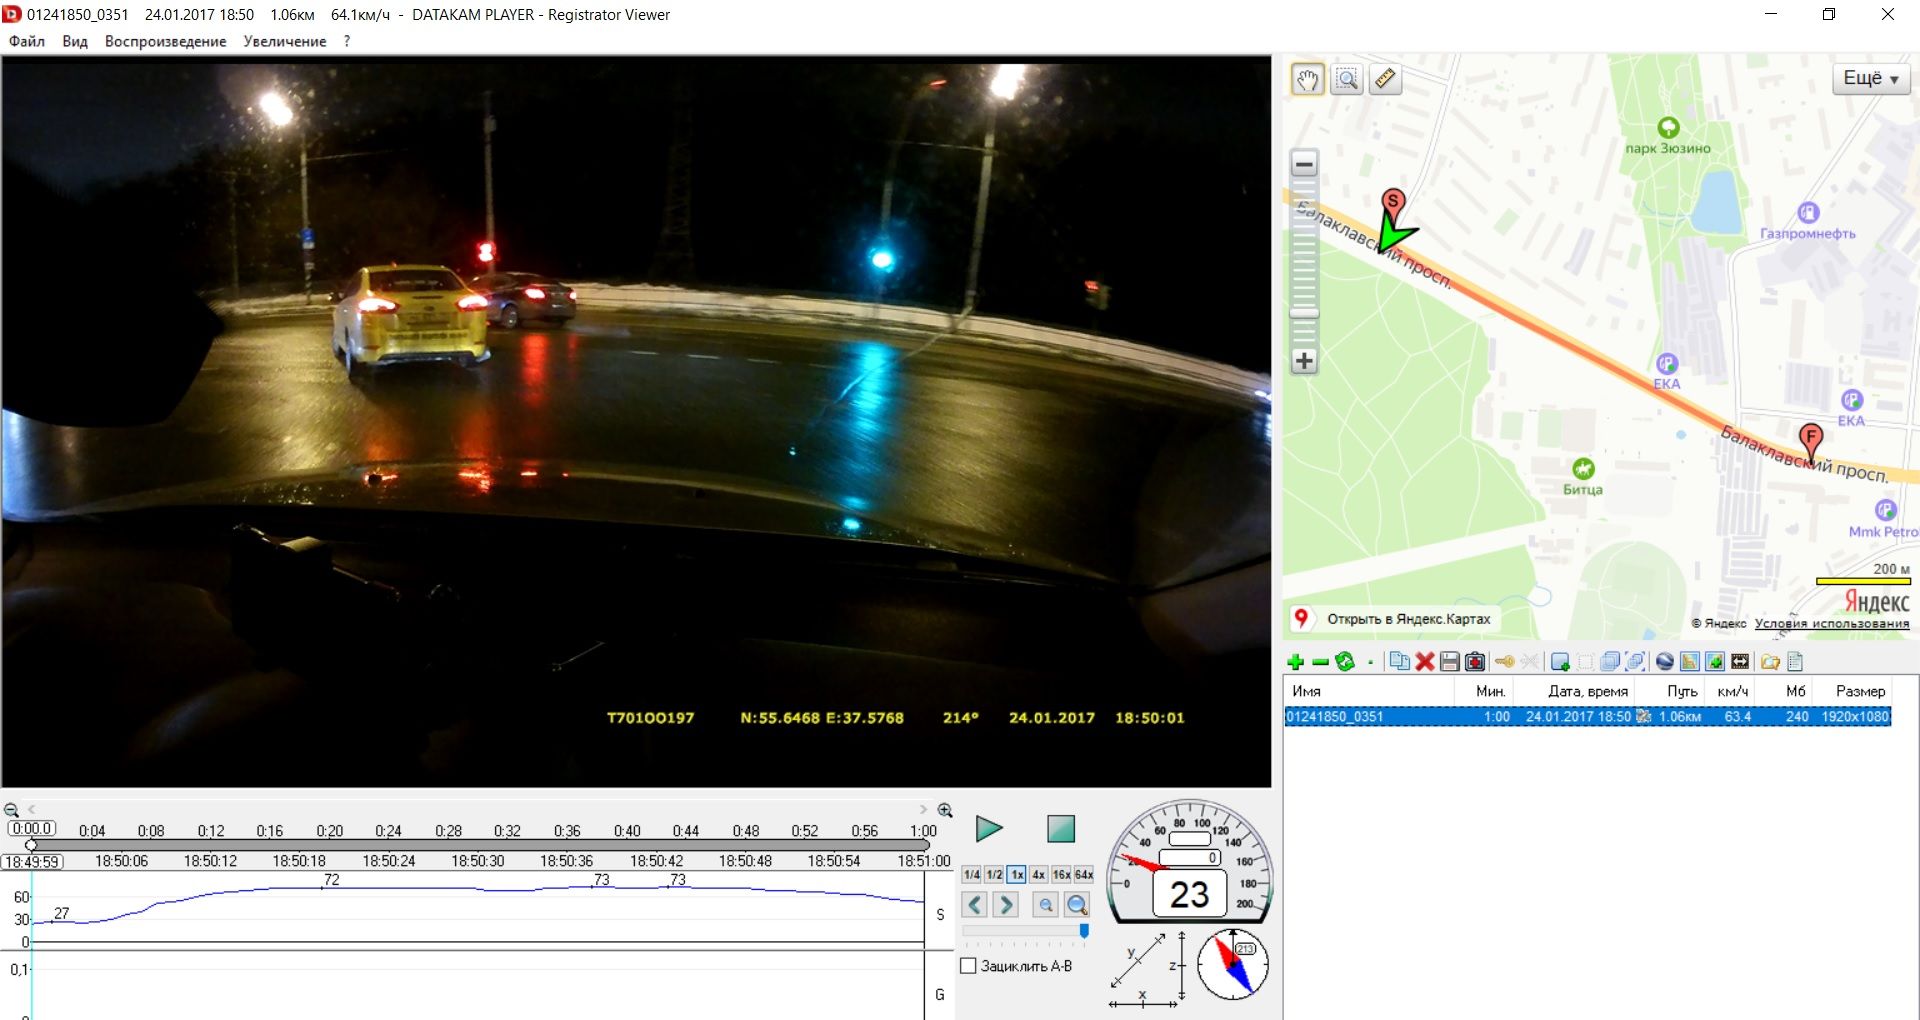Click the Google Earth globe icon
Viewport: 1920px width, 1020px height.
(1665, 662)
